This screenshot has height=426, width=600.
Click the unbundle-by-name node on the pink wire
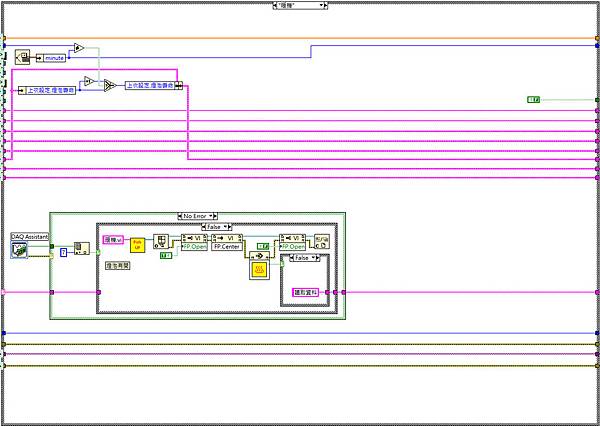click(47, 91)
